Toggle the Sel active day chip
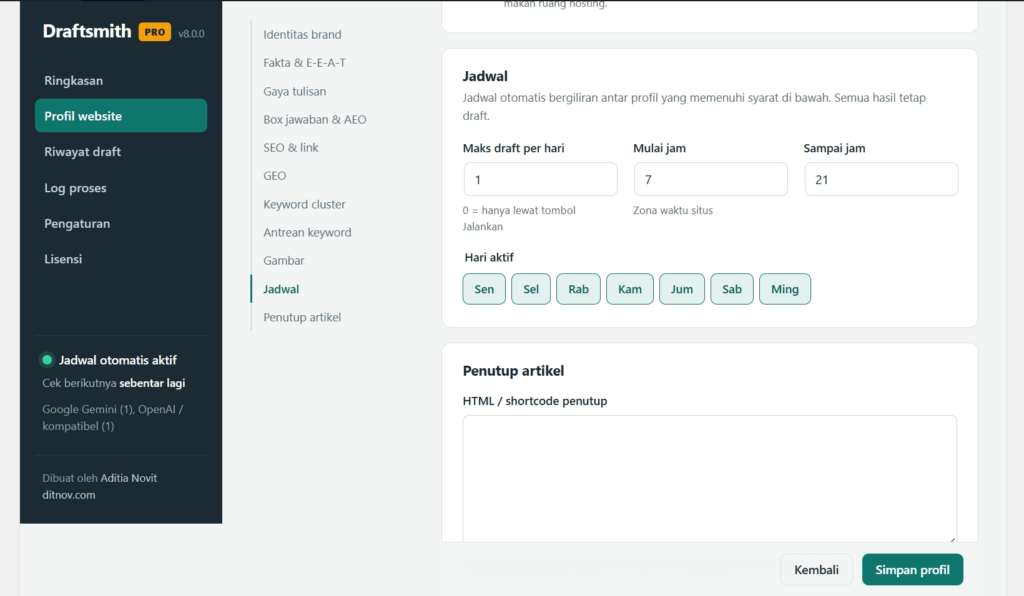This screenshot has width=1024, height=596. pos(531,289)
